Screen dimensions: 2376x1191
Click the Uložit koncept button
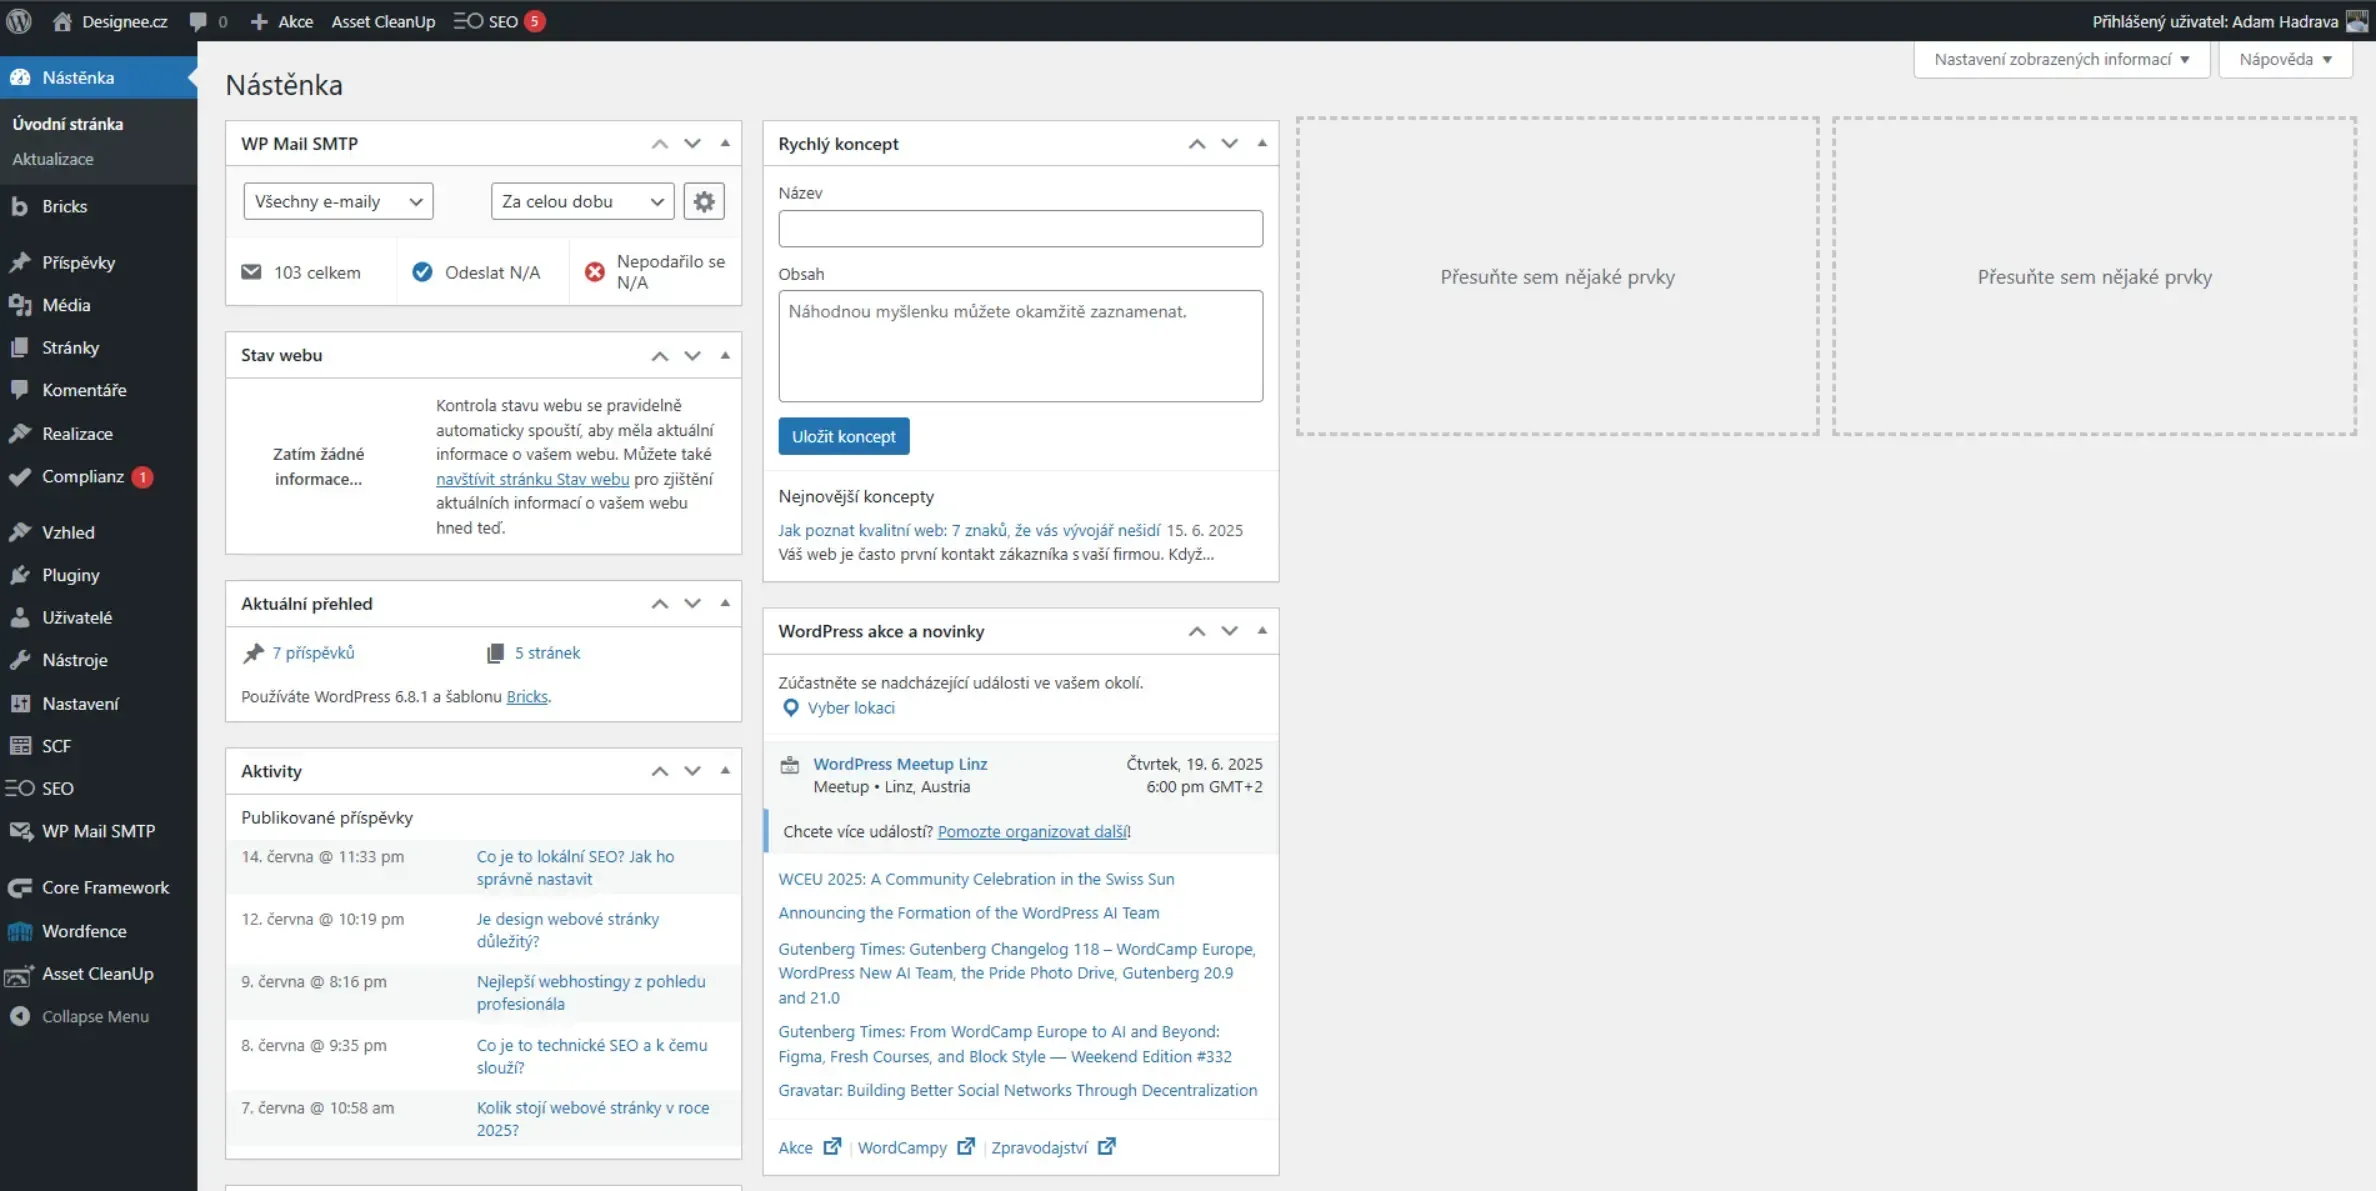coord(844,436)
